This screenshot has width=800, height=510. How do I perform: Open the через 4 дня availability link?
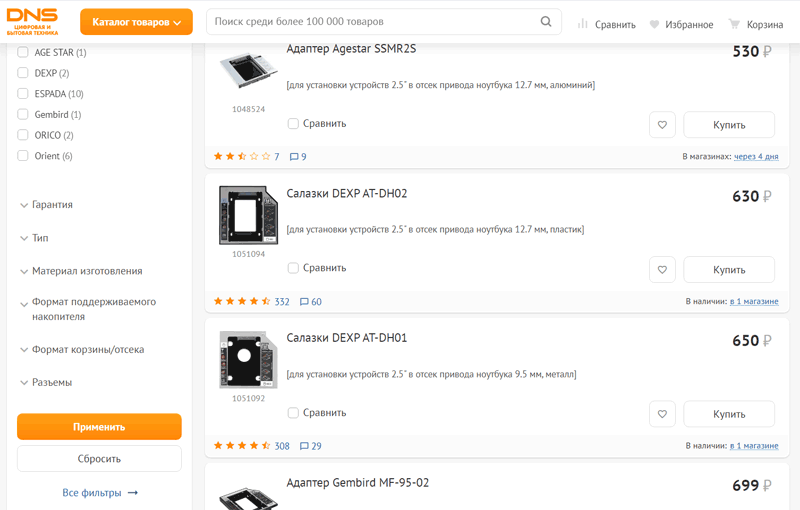click(756, 157)
